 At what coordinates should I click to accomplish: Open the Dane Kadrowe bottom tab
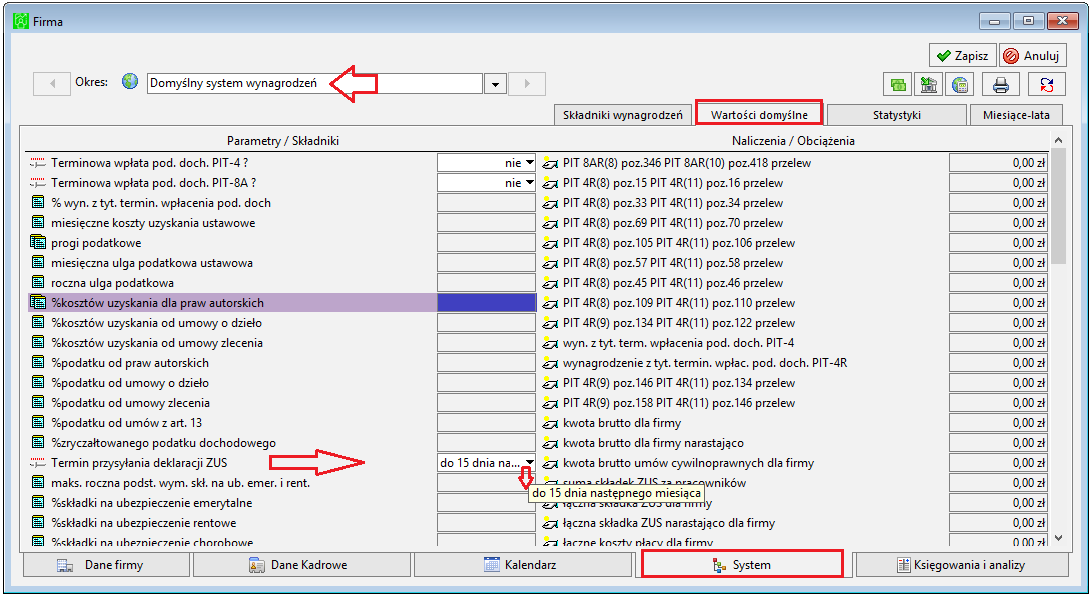301,565
